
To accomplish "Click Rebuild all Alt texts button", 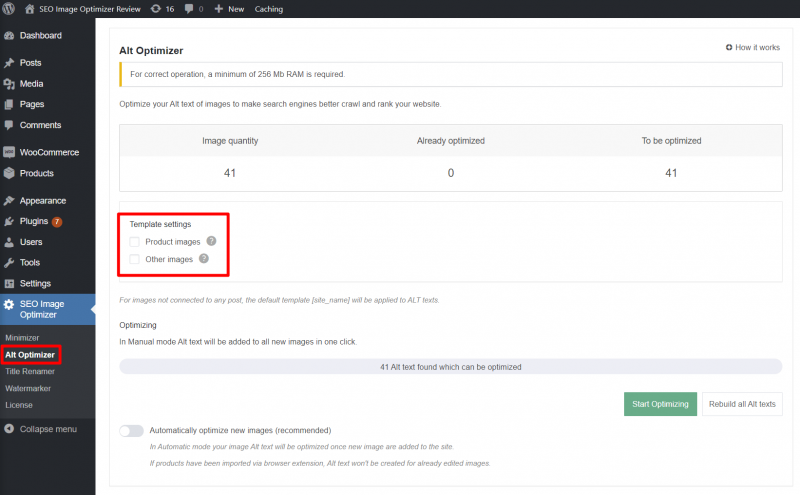I will (742, 404).
